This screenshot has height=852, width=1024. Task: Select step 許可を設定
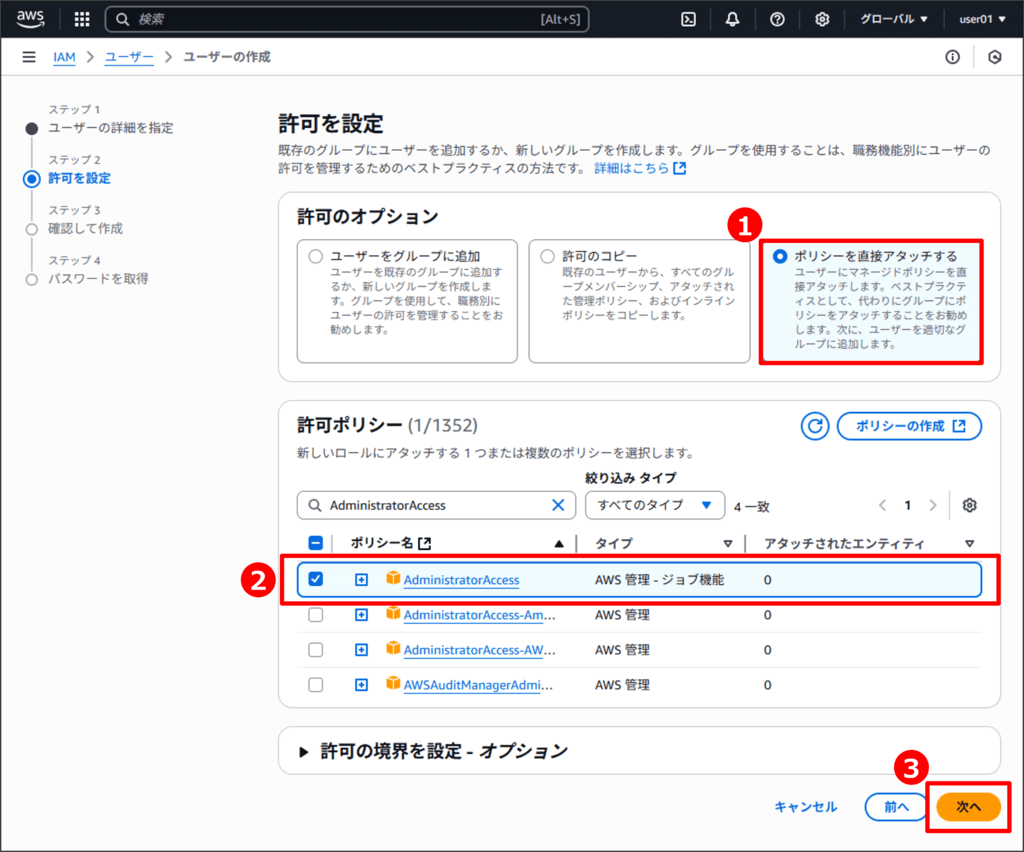click(x=79, y=178)
